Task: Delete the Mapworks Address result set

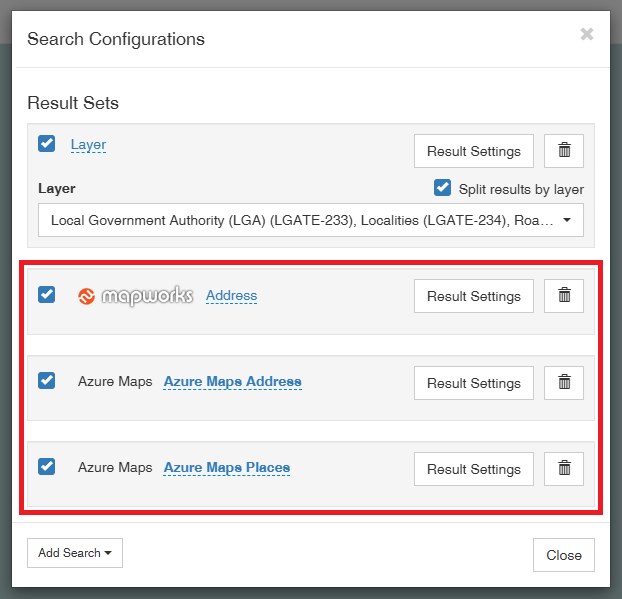Action: click(564, 296)
